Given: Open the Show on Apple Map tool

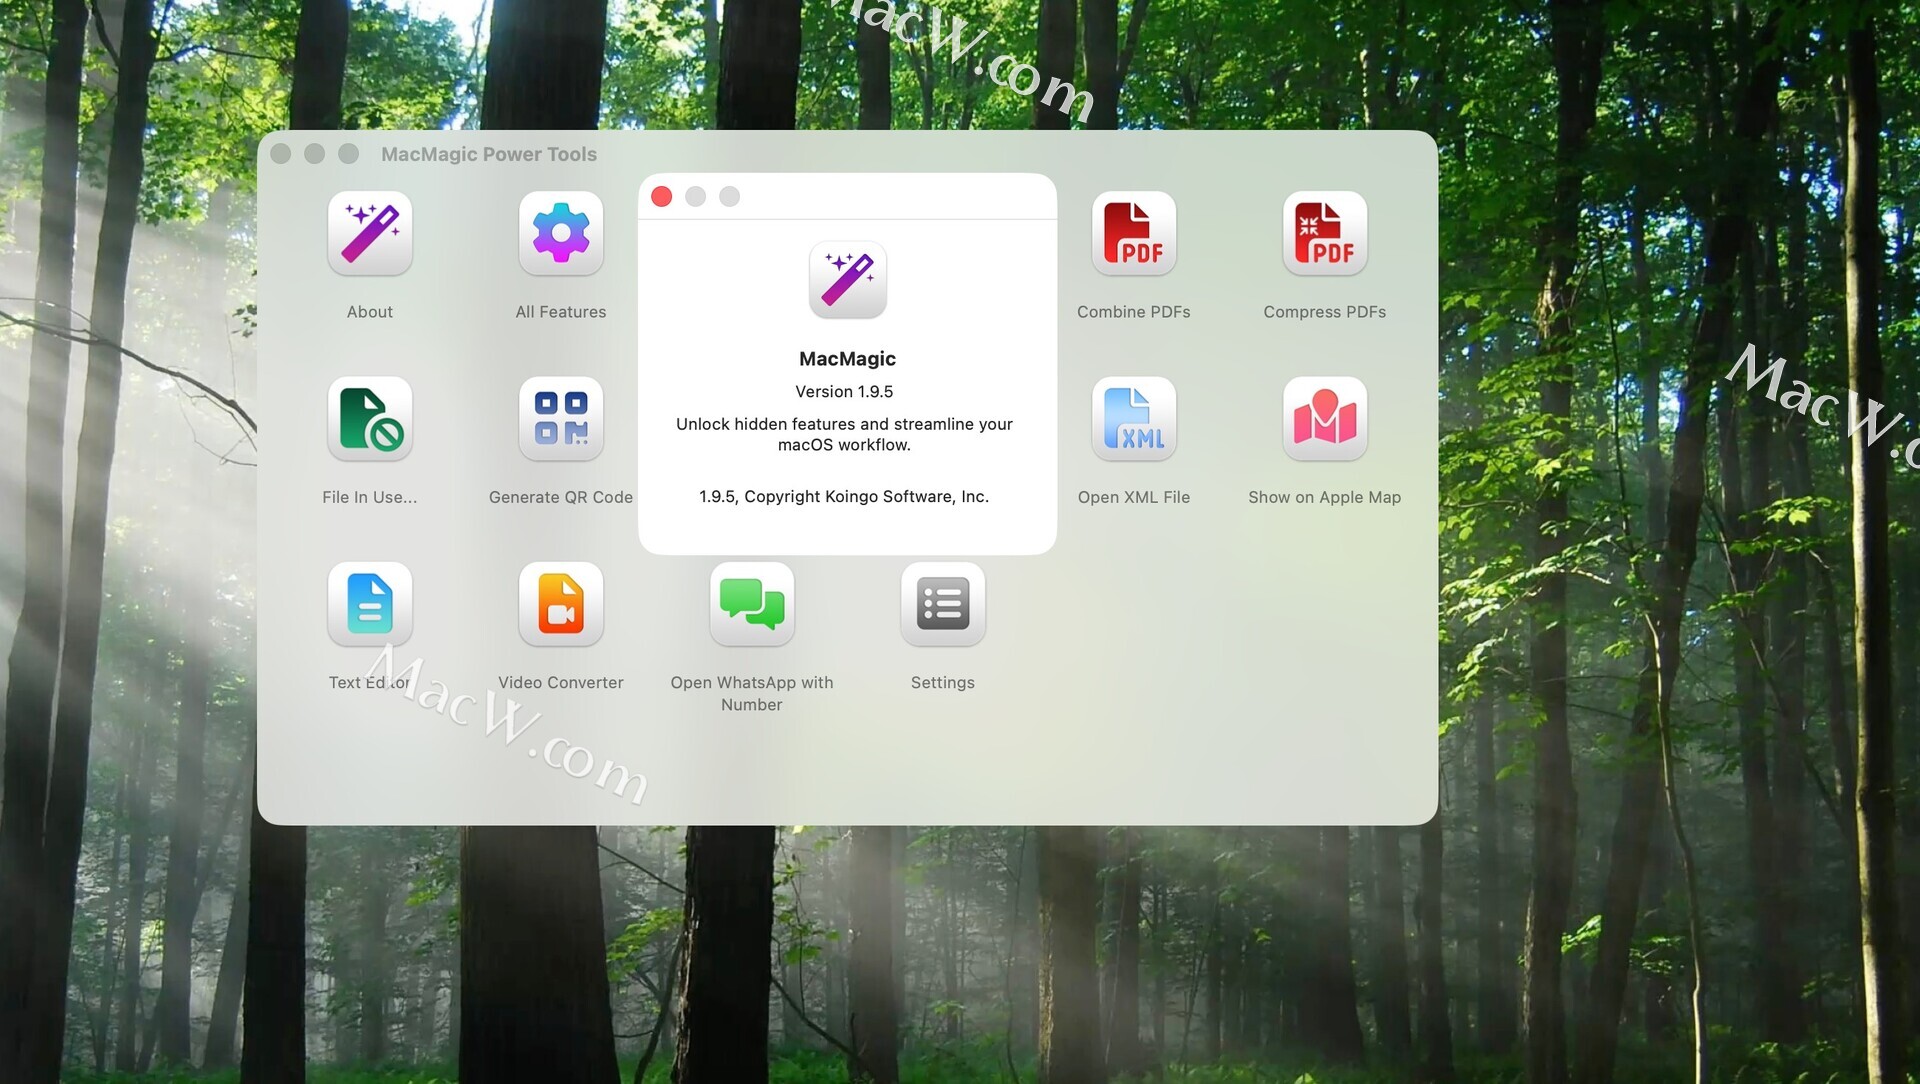Looking at the screenshot, I should (x=1324, y=418).
